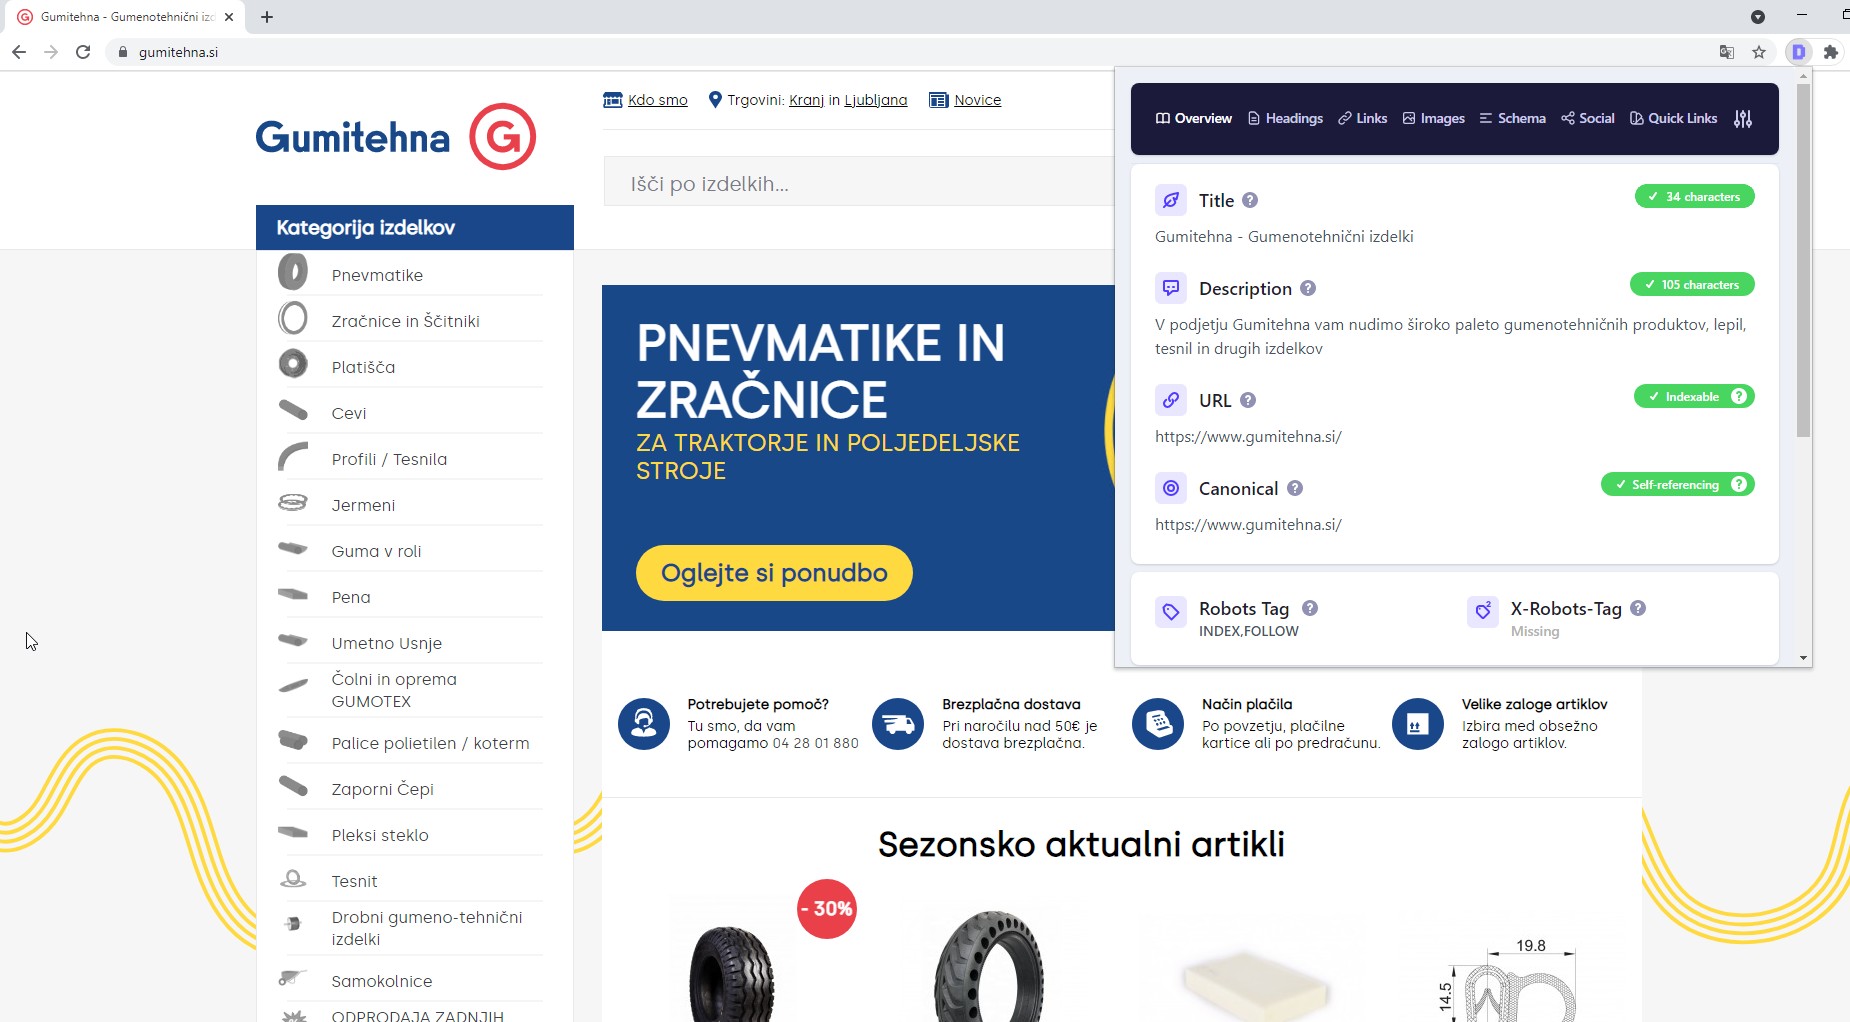Toggle the bookmark star in address bar
This screenshot has width=1850, height=1022.
click(1759, 52)
